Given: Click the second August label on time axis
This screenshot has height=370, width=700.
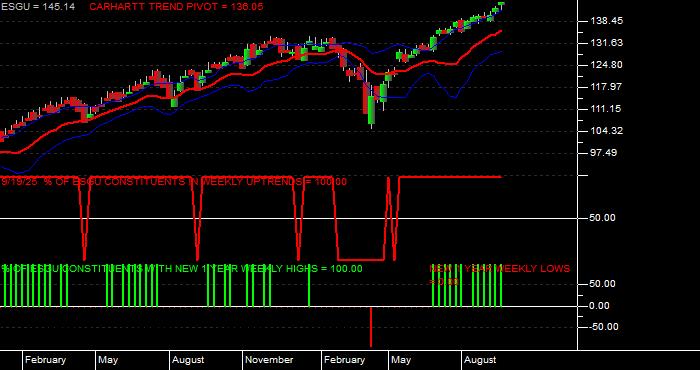Looking at the screenshot, I should [480, 360].
